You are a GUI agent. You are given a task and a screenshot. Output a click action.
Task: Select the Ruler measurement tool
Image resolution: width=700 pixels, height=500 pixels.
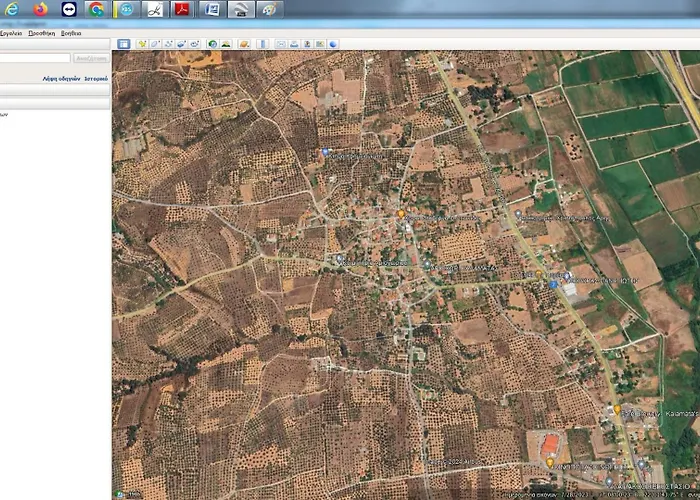click(263, 44)
